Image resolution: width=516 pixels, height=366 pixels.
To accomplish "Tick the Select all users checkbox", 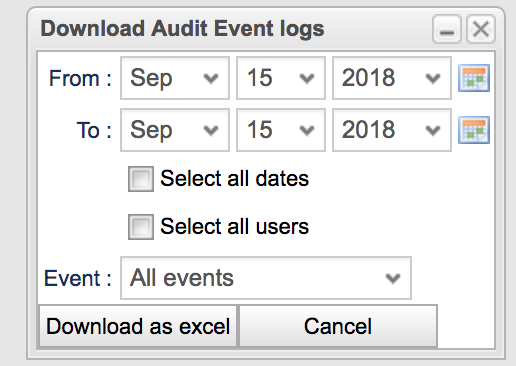I will pos(141,227).
